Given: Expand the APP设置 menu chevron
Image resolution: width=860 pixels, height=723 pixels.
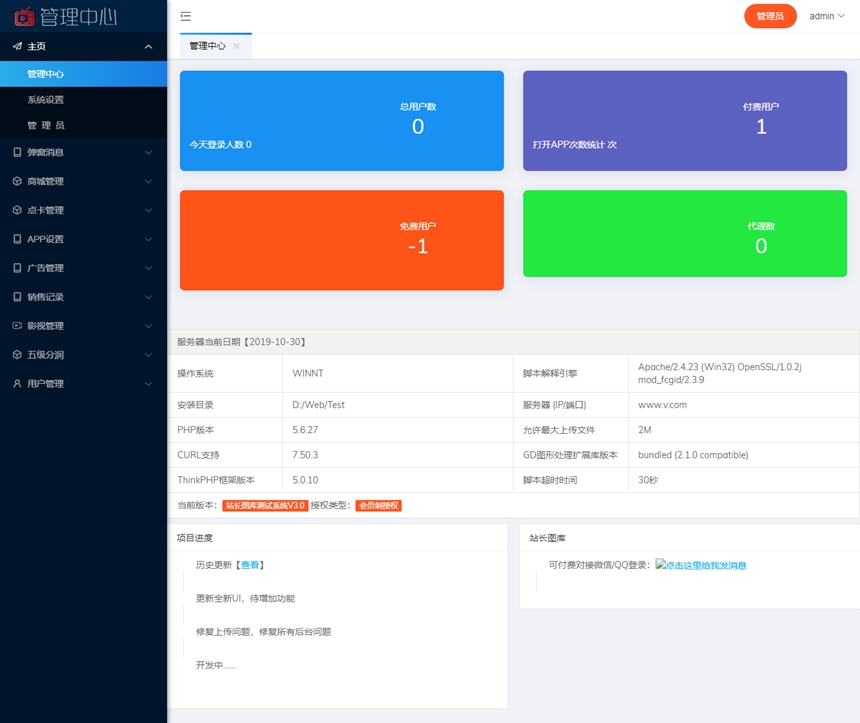Looking at the screenshot, I should (148, 240).
